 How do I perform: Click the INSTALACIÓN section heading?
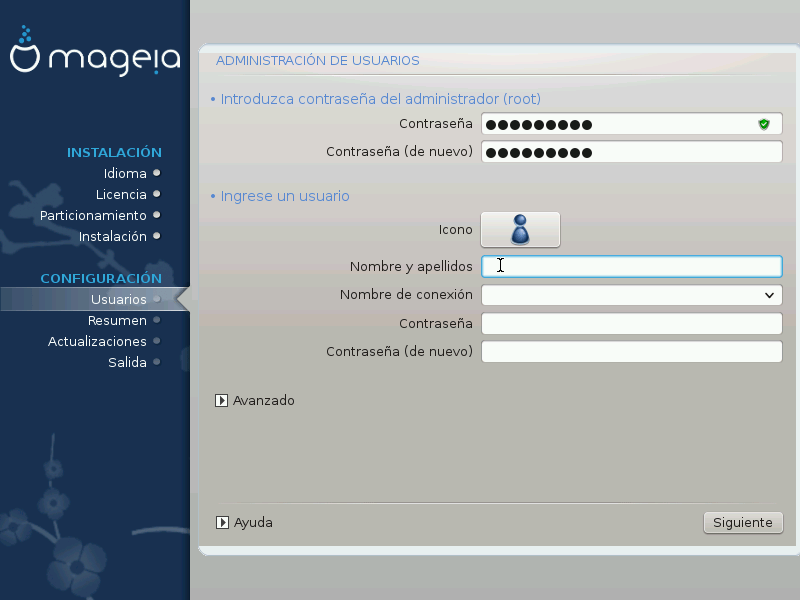coord(114,152)
